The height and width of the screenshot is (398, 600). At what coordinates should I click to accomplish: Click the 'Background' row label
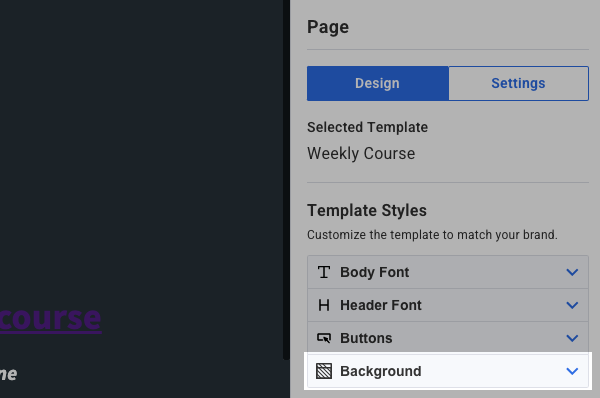tap(381, 371)
